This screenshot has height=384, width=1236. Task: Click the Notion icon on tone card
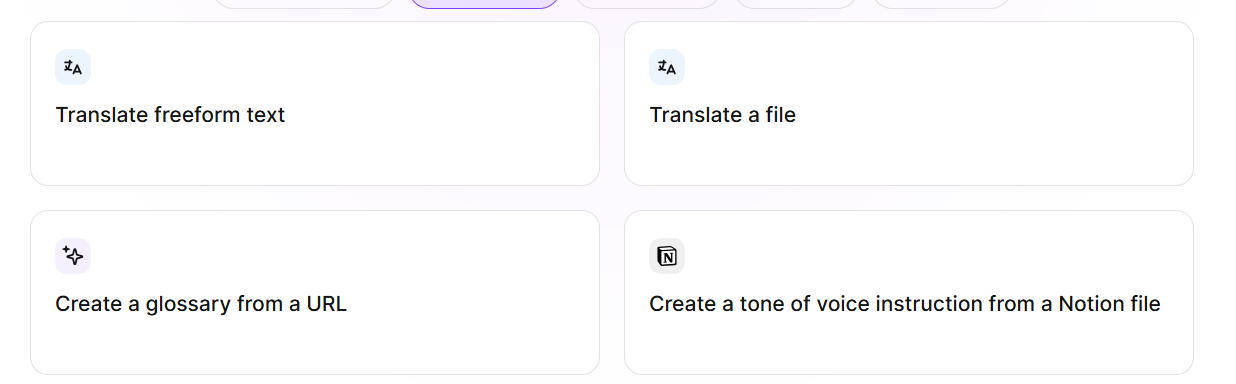click(x=667, y=256)
